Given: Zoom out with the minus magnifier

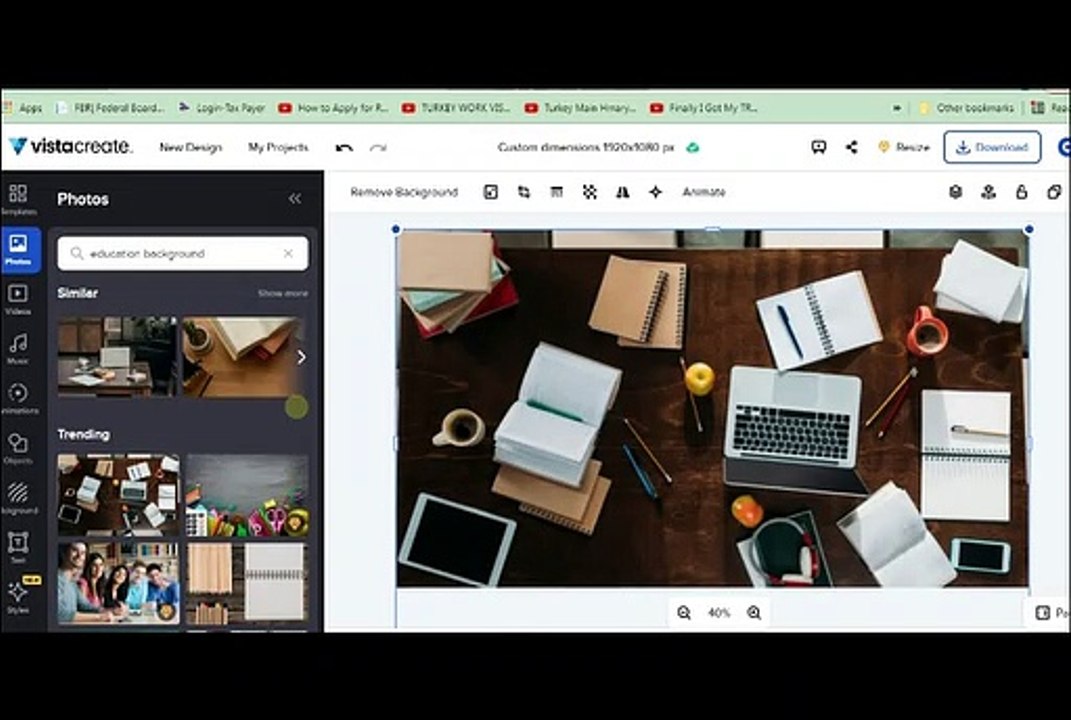Looking at the screenshot, I should click(x=684, y=613).
